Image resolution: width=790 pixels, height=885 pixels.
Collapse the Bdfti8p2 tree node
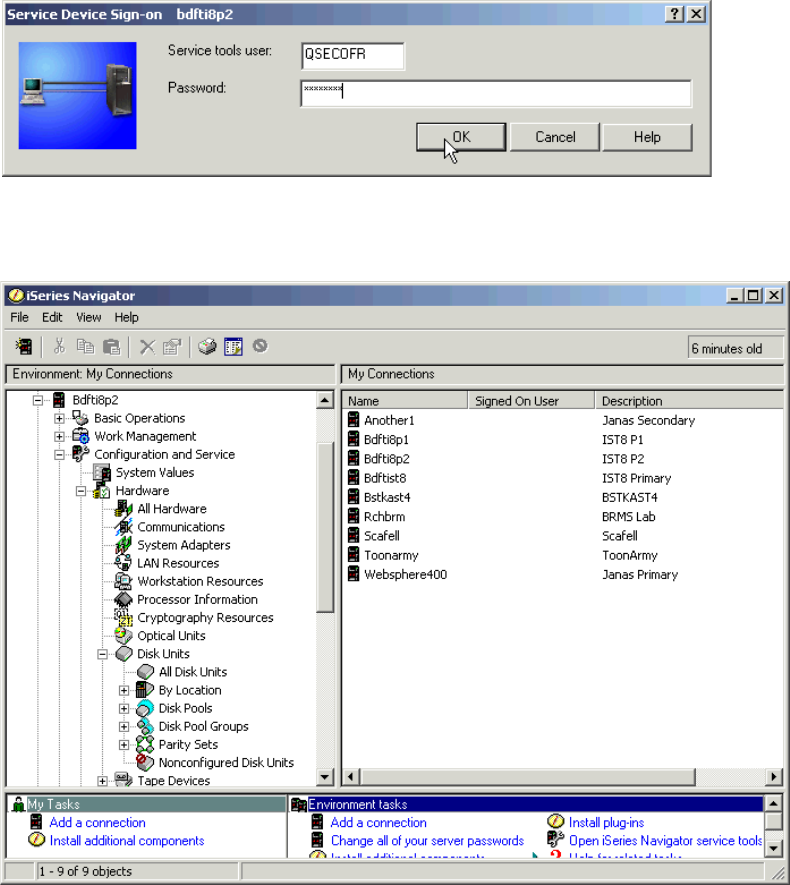tap(38, 400)
